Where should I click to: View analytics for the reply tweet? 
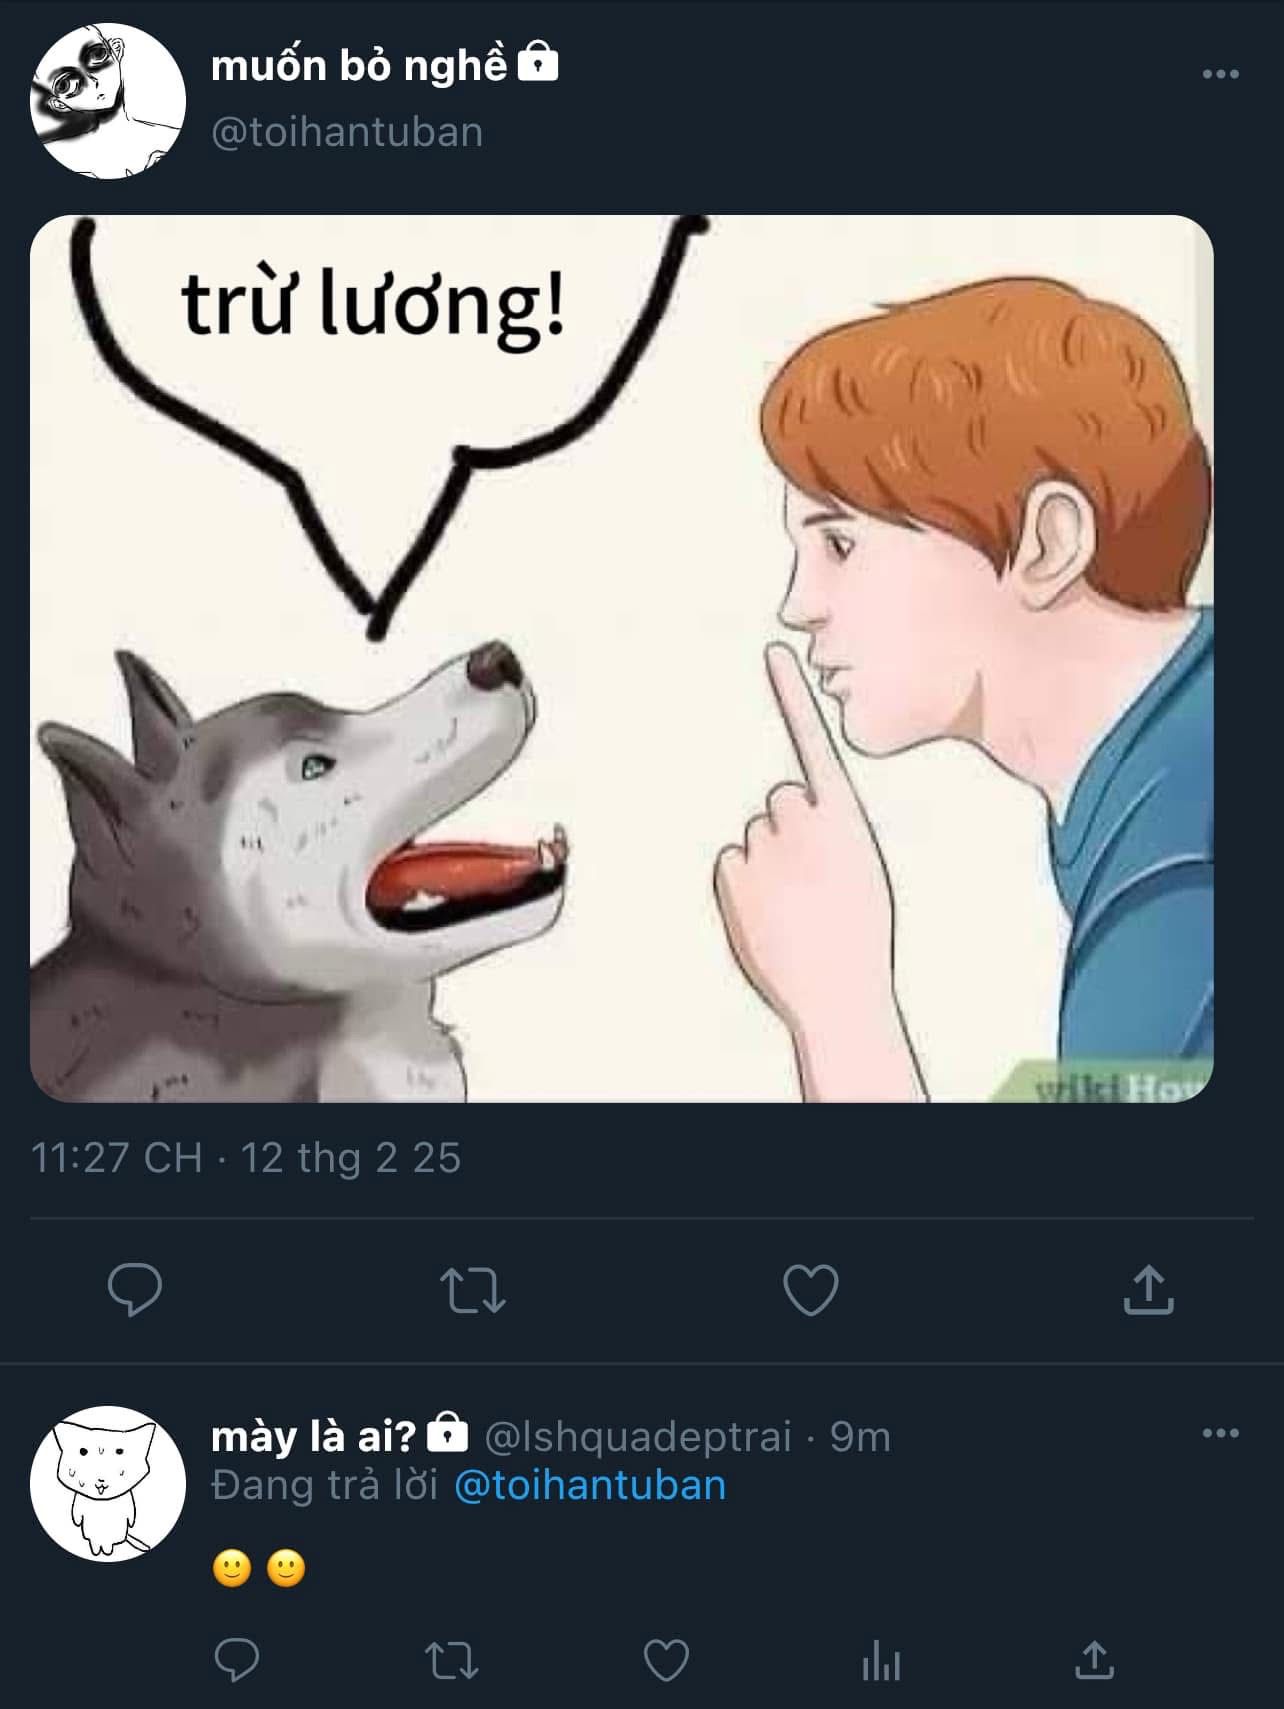click(x=881, y=1662)
